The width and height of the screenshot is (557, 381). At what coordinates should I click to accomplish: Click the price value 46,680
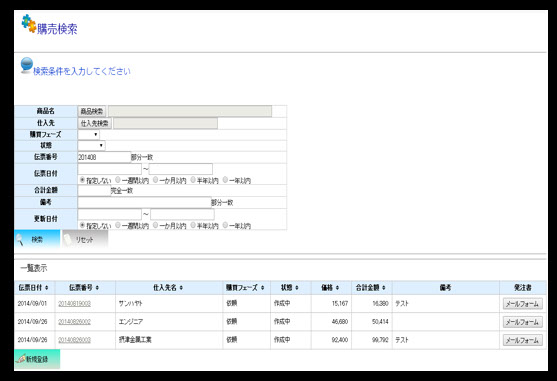pos(340,322)
